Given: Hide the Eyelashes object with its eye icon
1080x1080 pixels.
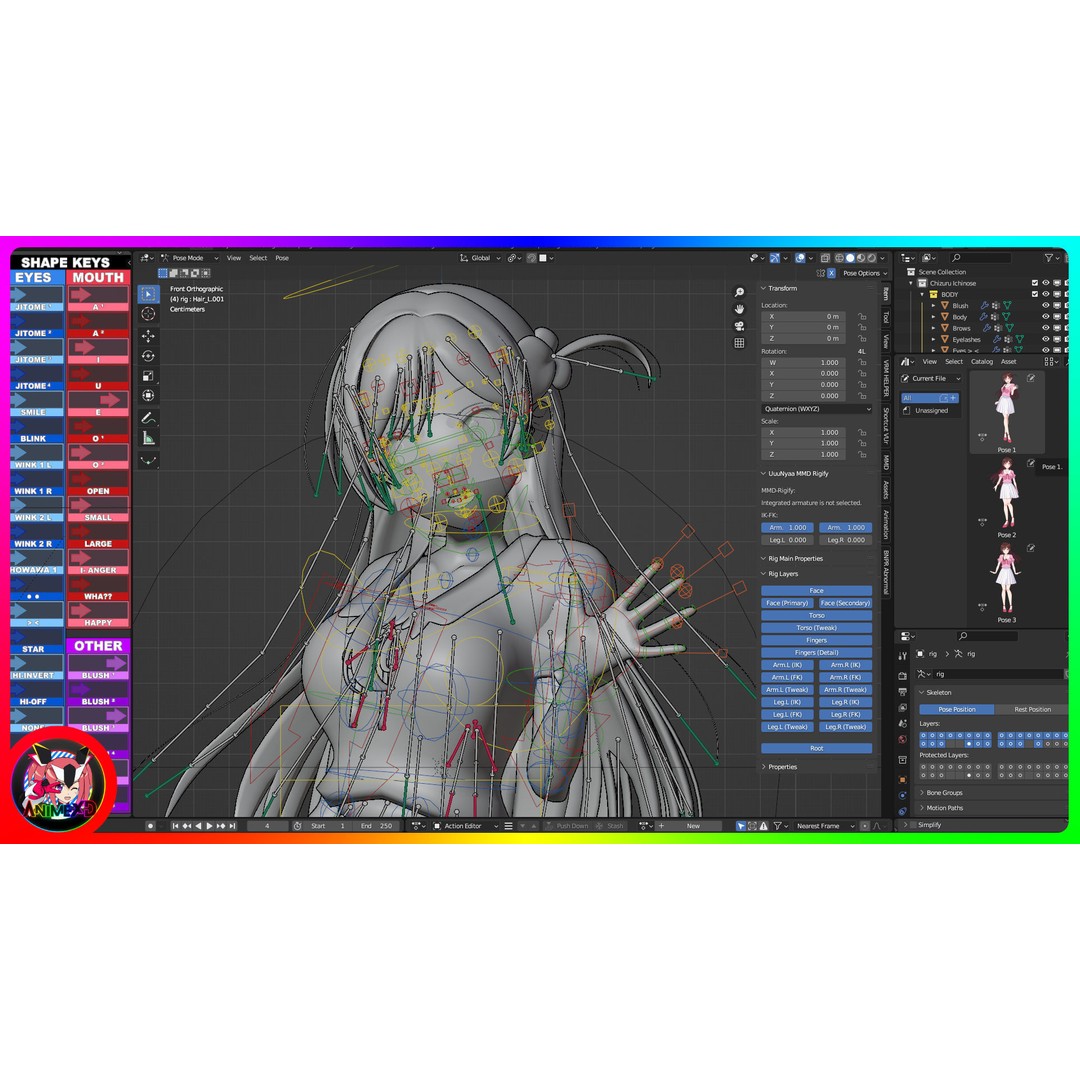Looking at the screenshot, I should (1046, 340).
